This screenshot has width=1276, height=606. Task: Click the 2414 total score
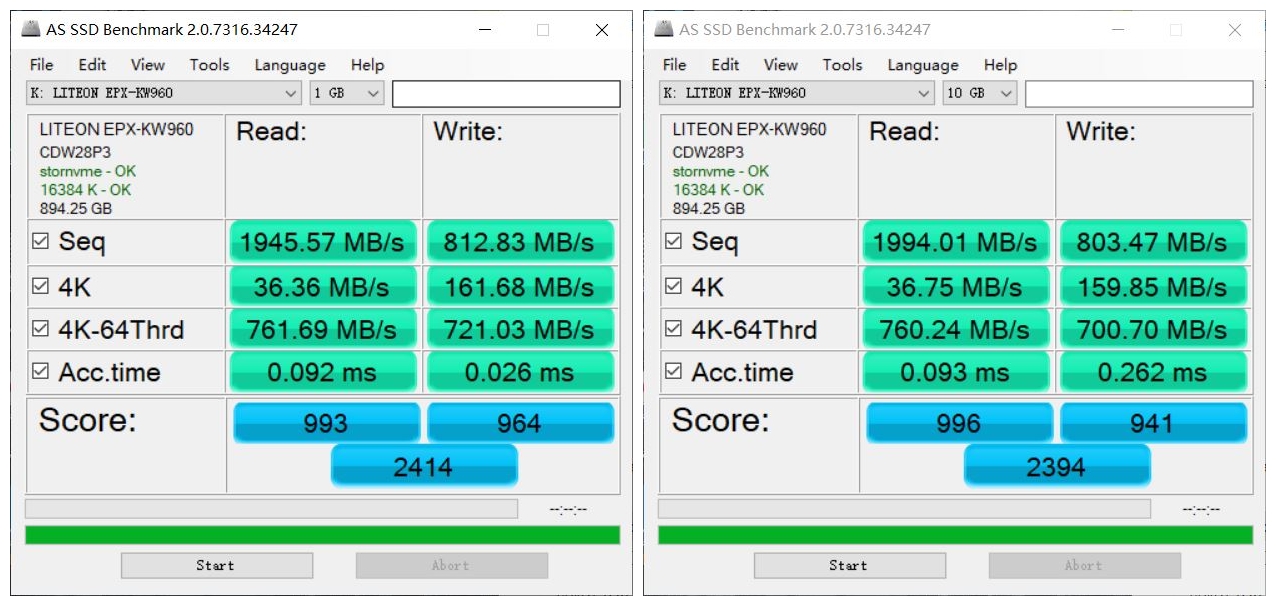click(424, 466)
